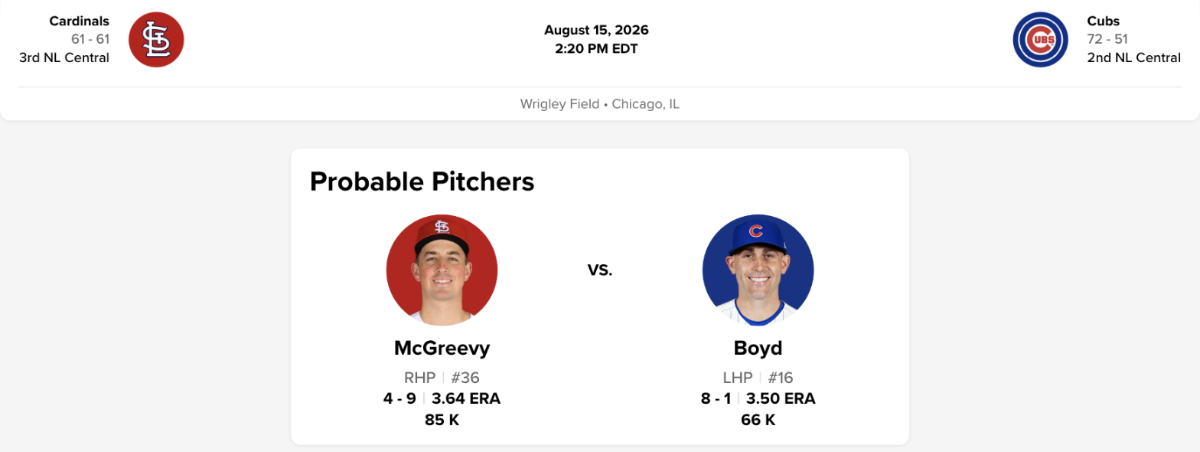Open Boyd pitcher name link
The height and width of the screenshot is (452, 1200).
[758, 348]
